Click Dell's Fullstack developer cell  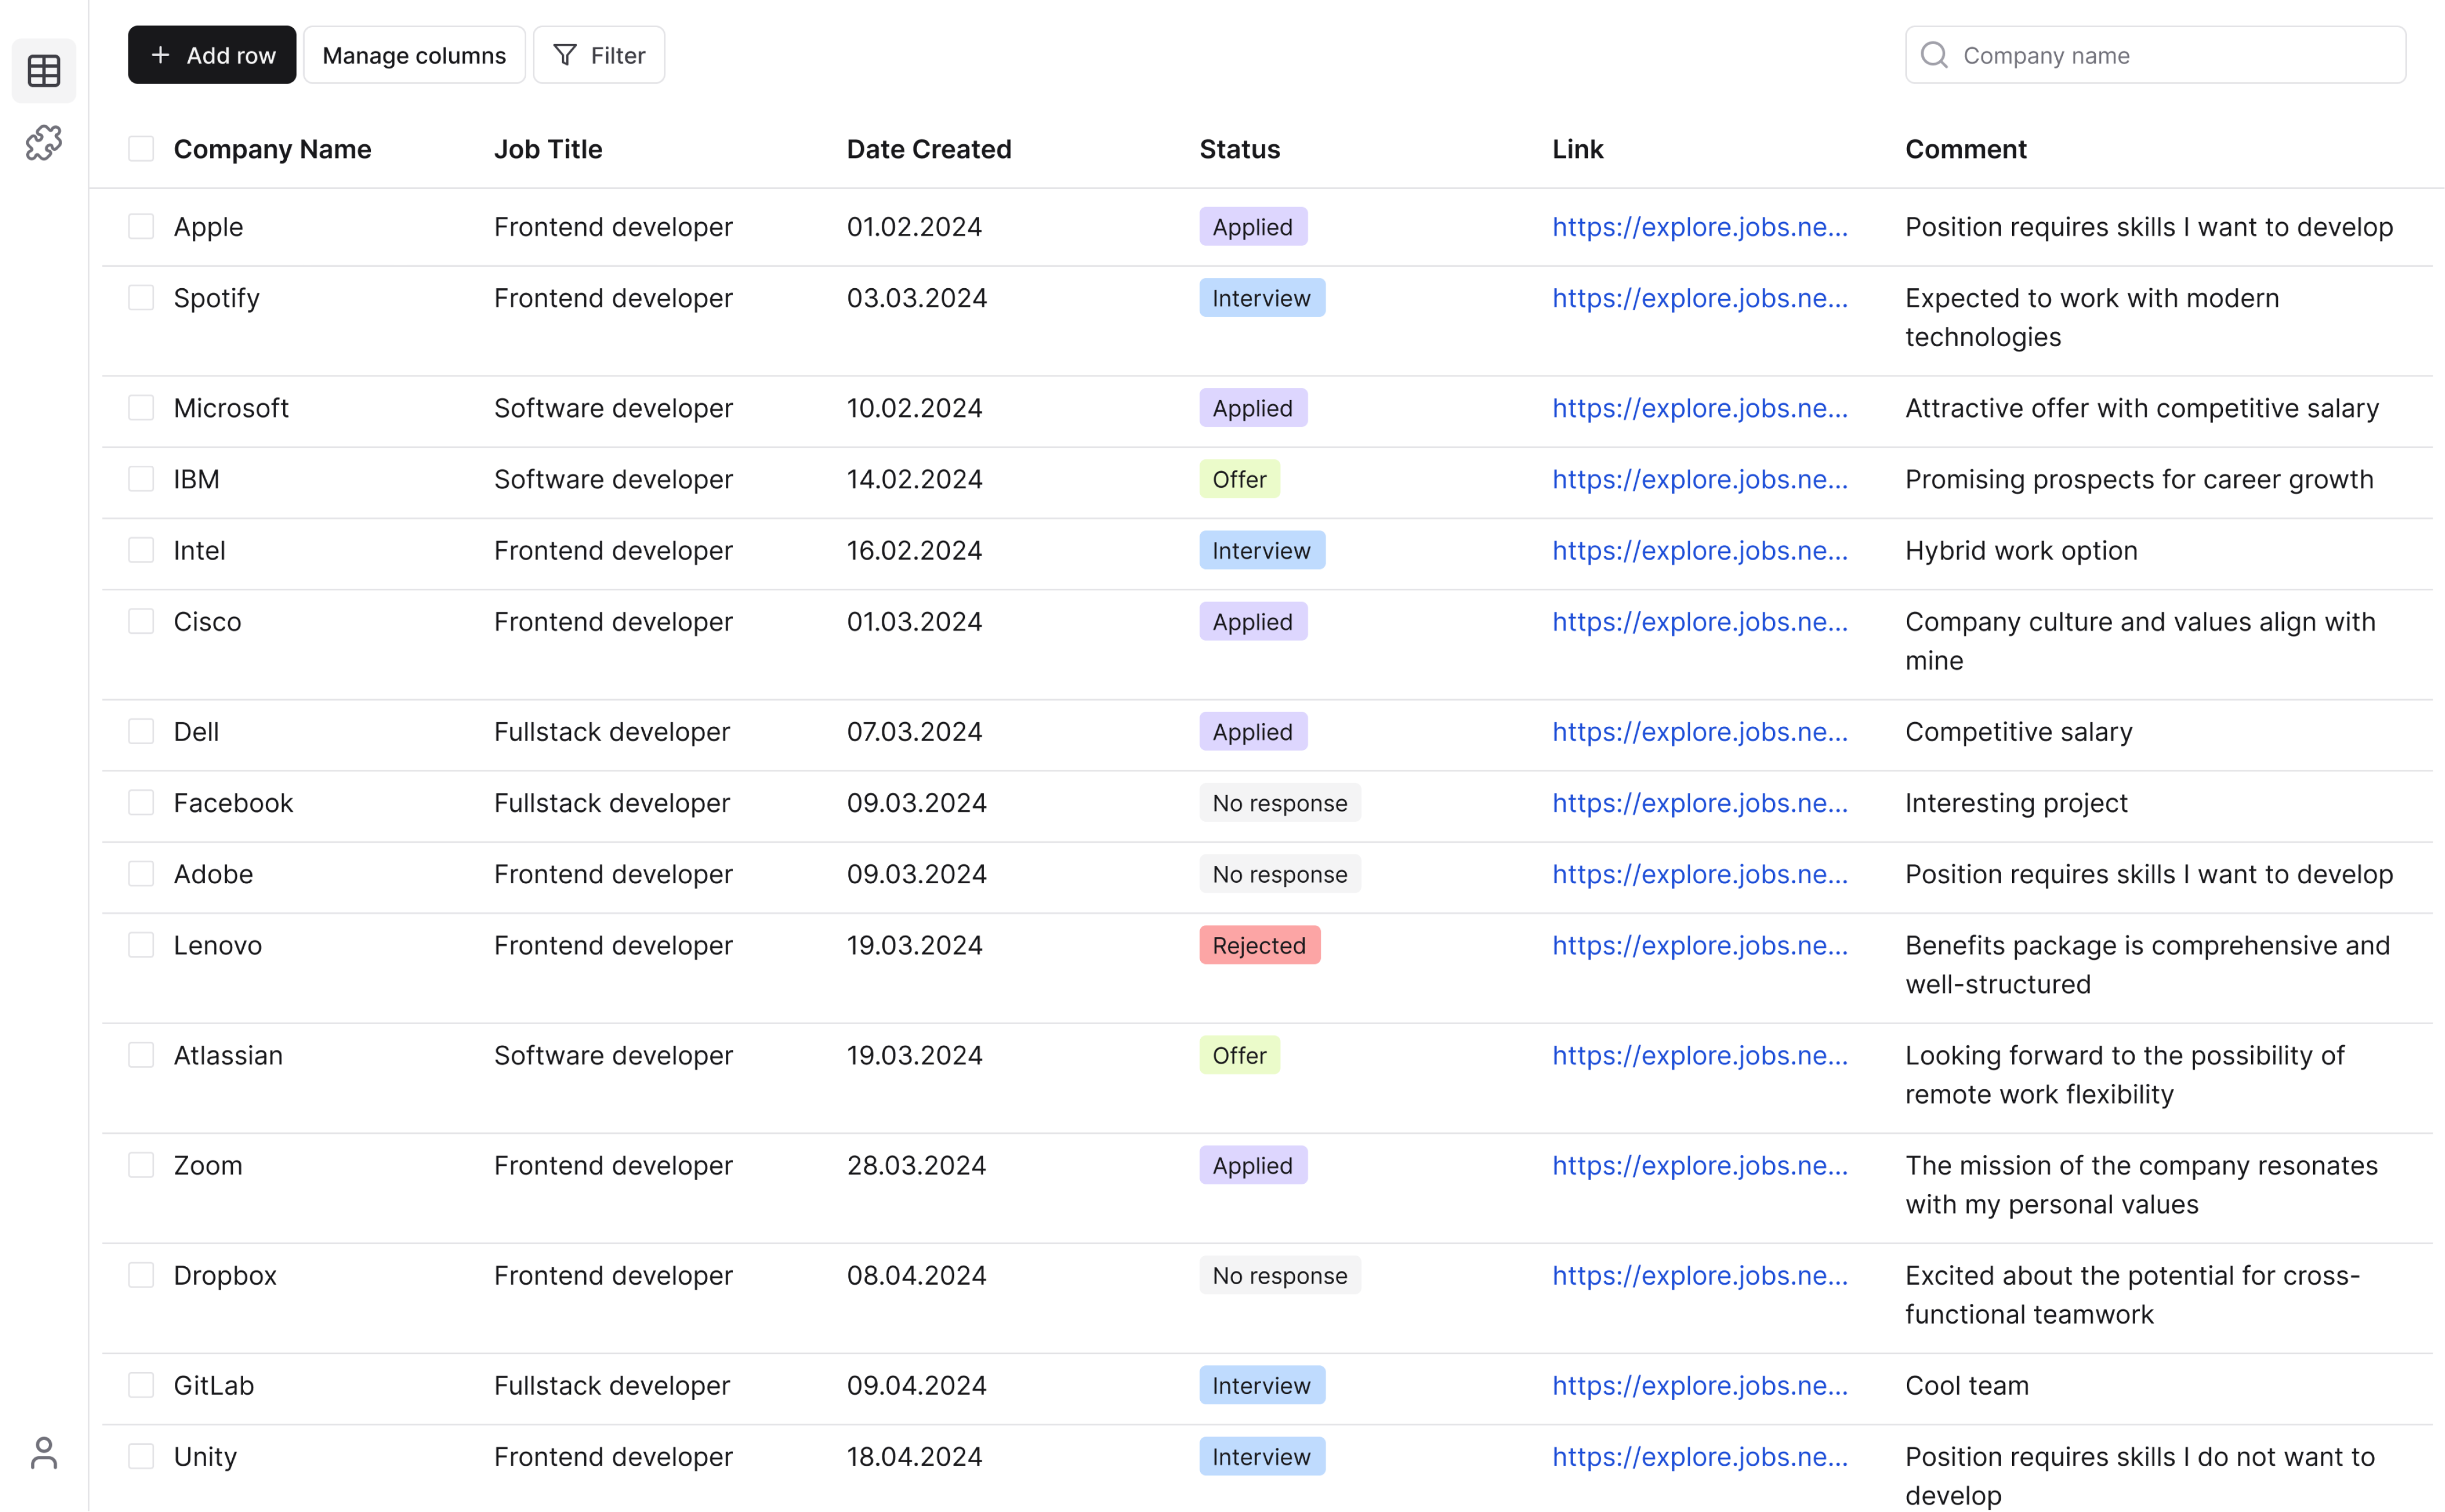[612, 731]
